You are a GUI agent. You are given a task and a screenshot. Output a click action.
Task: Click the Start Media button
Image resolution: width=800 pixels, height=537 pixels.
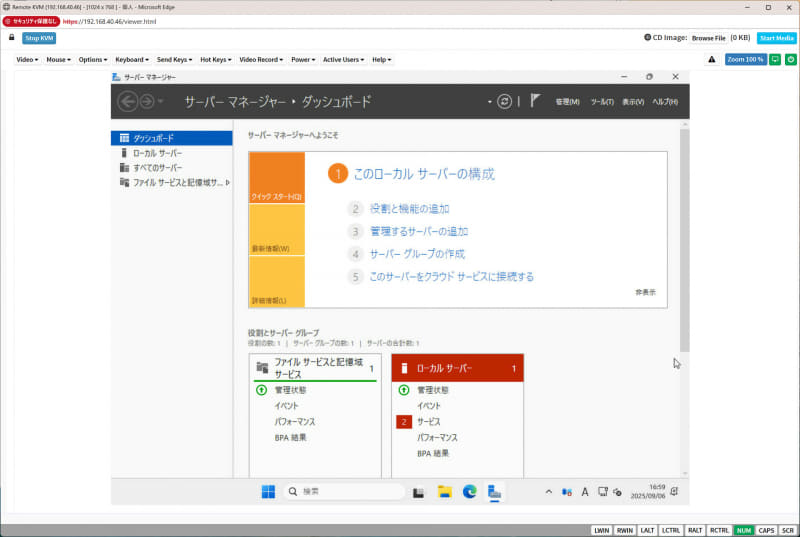coord(777,38)
